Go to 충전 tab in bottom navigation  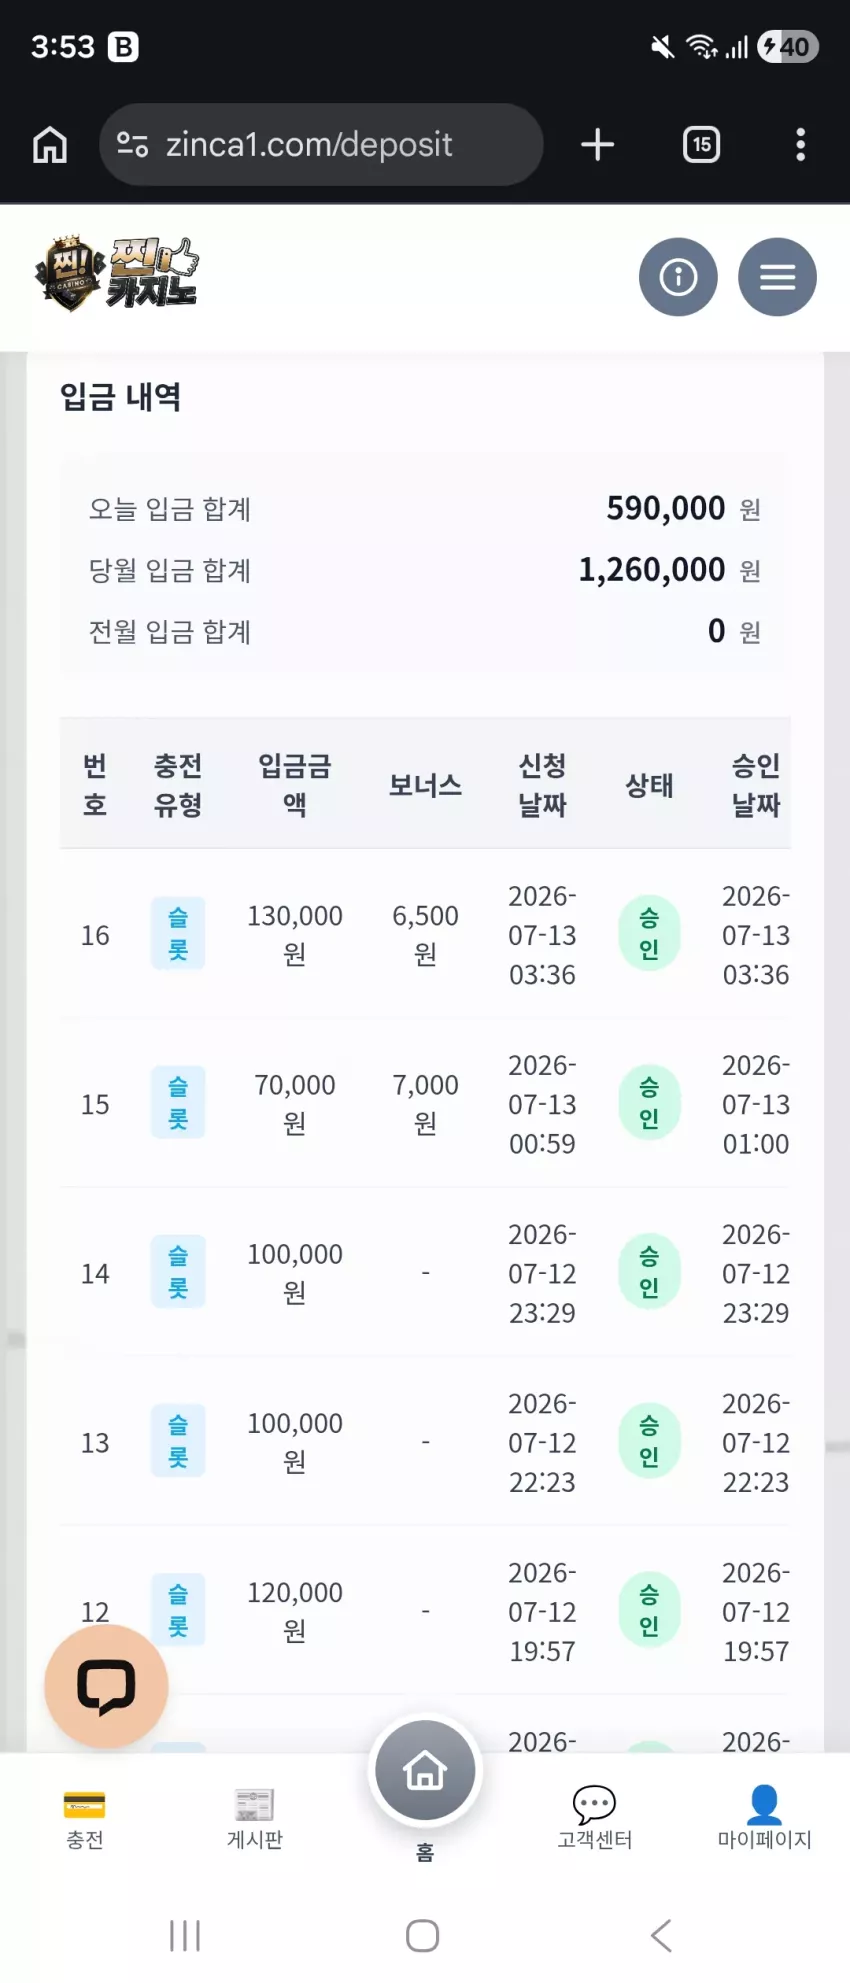point(85,1819)
